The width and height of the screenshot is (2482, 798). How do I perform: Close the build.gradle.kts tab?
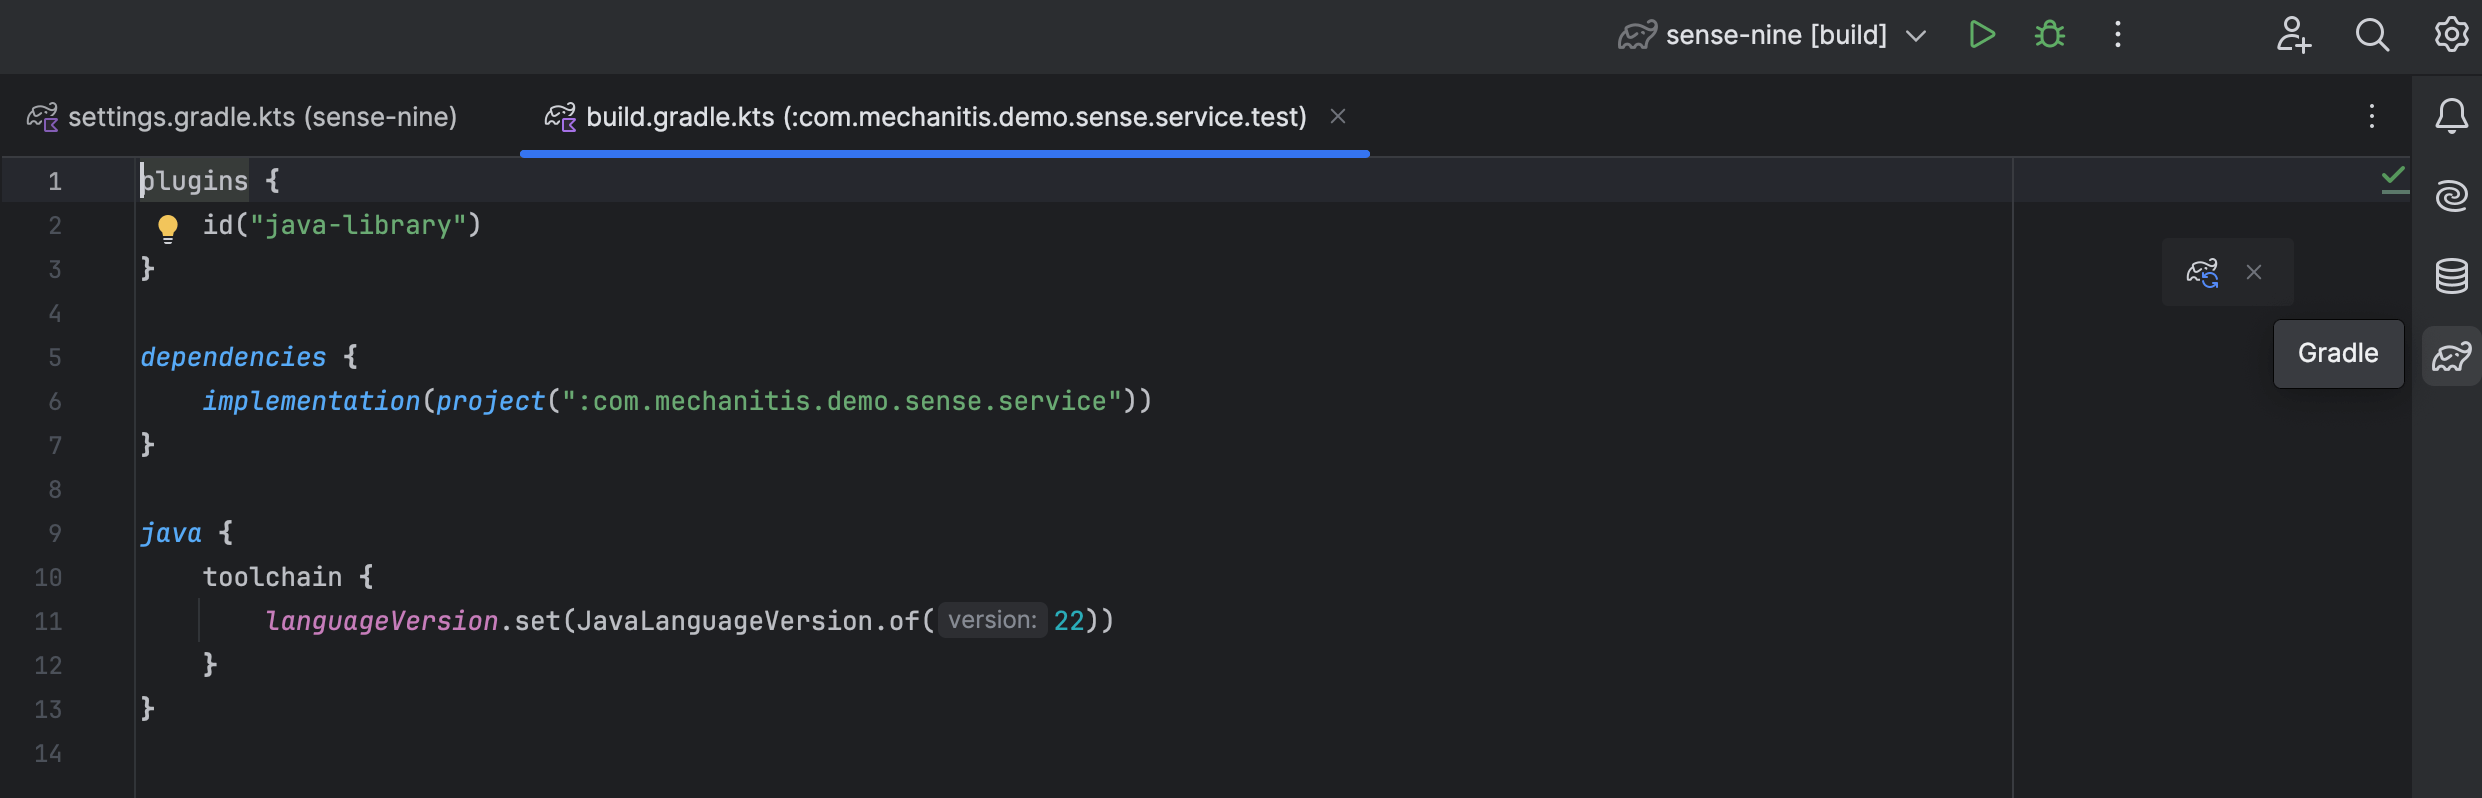click(x=1338, y=117)
